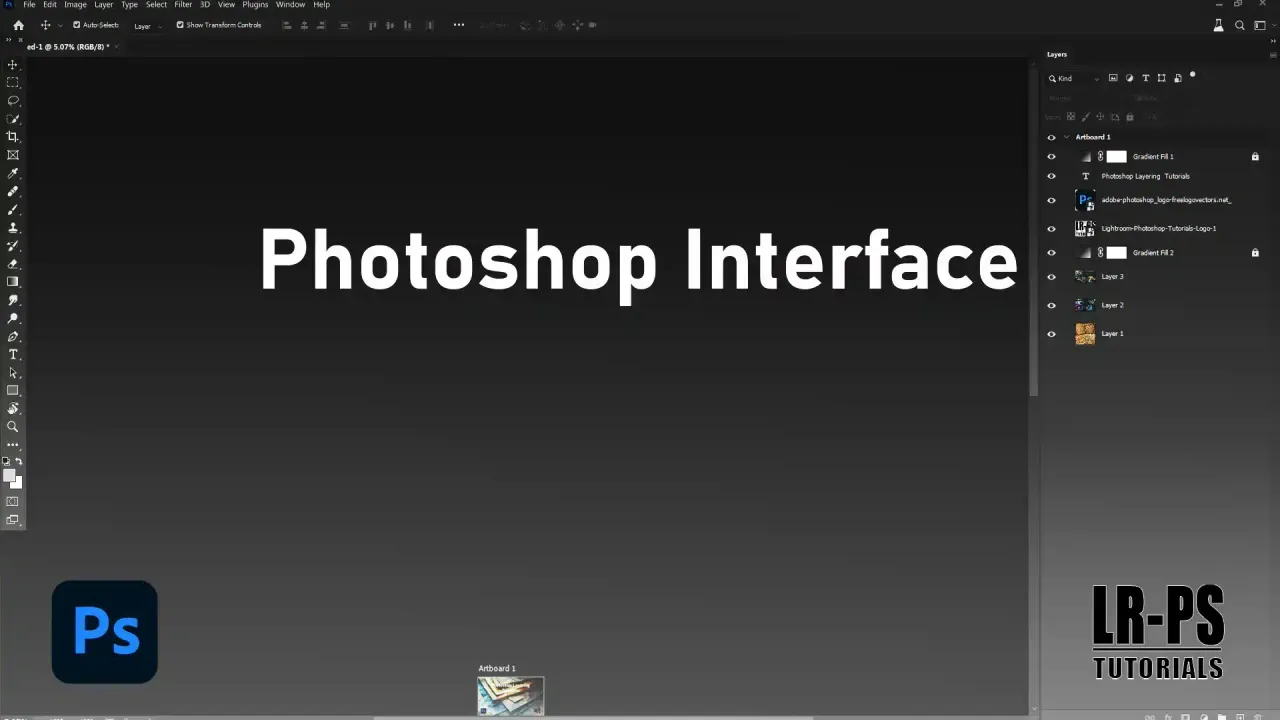1280x720 pixels.
Task: Toggle Show Transform Controls checkbox
Action: click(180, 25)
